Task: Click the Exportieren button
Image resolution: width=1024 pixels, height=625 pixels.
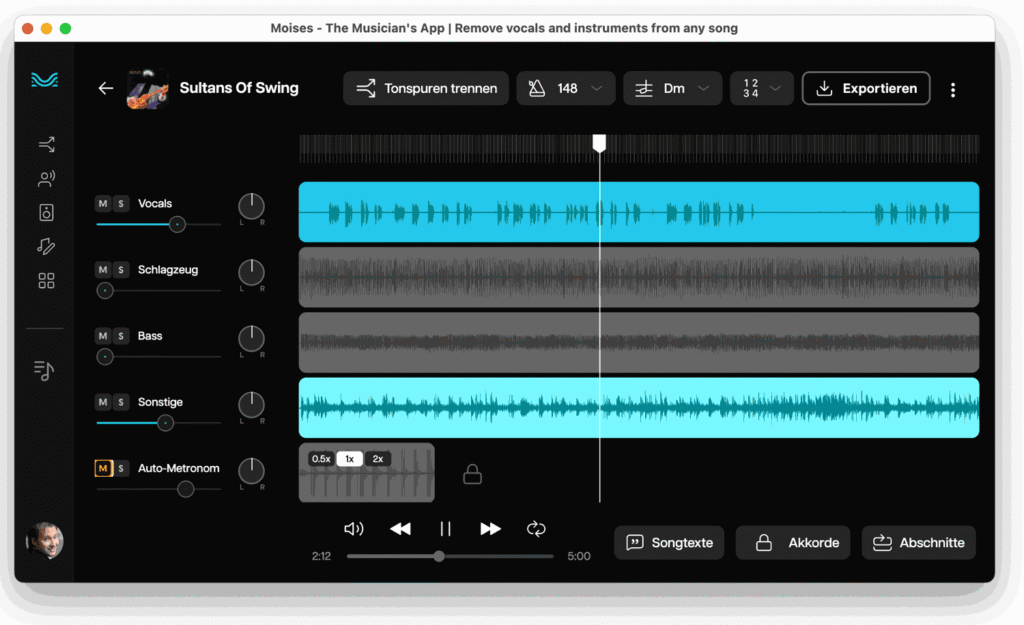Action: 866,88
